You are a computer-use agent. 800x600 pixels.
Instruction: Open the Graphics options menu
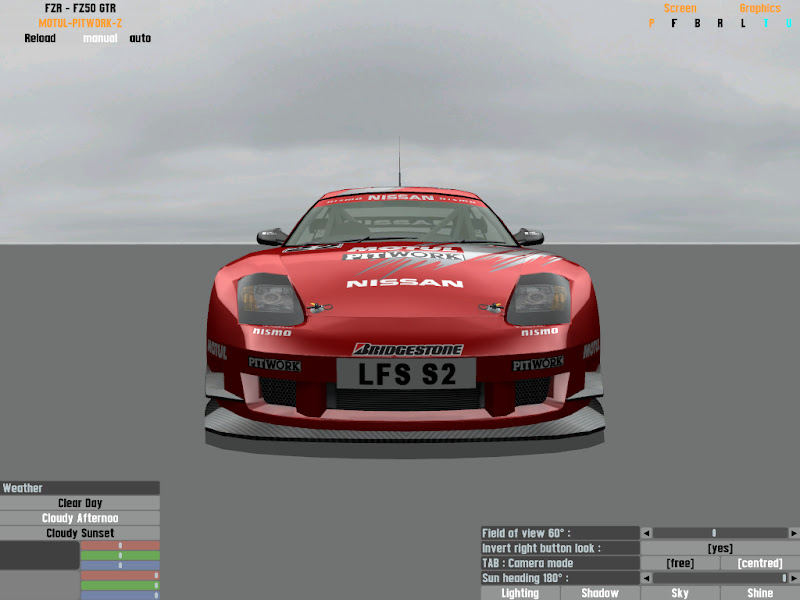(x=760, y=8)
